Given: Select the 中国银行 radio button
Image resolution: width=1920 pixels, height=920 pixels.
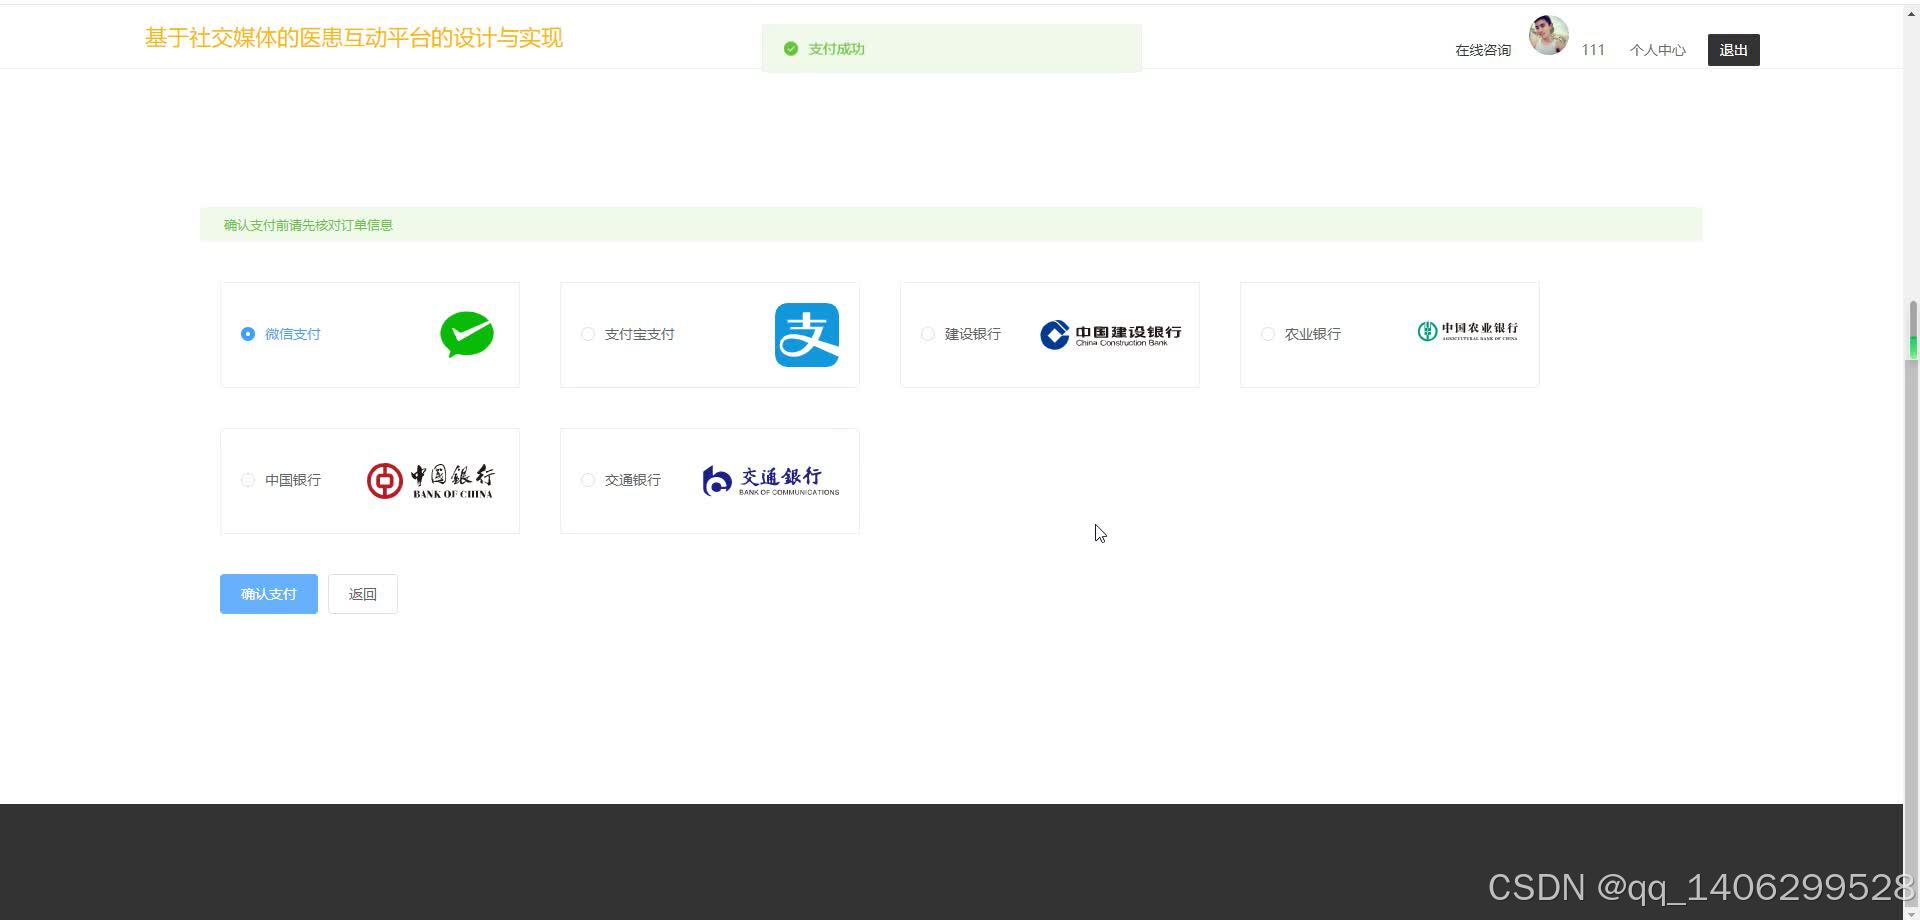Looking at the screenshot, I should (x=248, y=480).
